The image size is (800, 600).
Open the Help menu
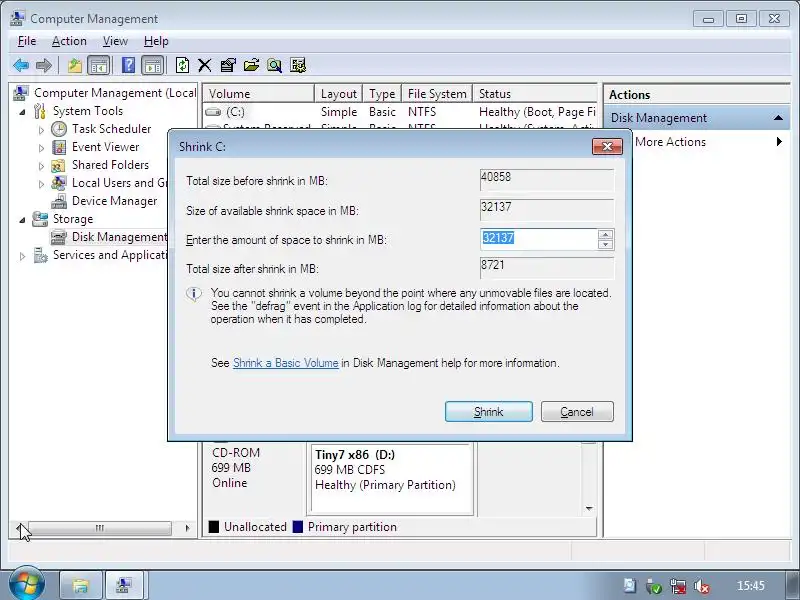click(x=156, y=41)
